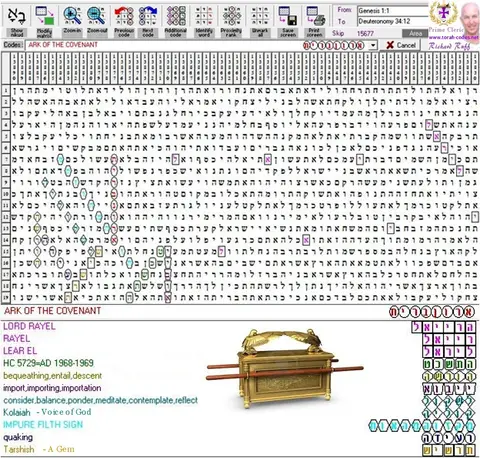The image size is (480, 458).
Task: Expand the Codes dropdown arrow
Action: 374,45
